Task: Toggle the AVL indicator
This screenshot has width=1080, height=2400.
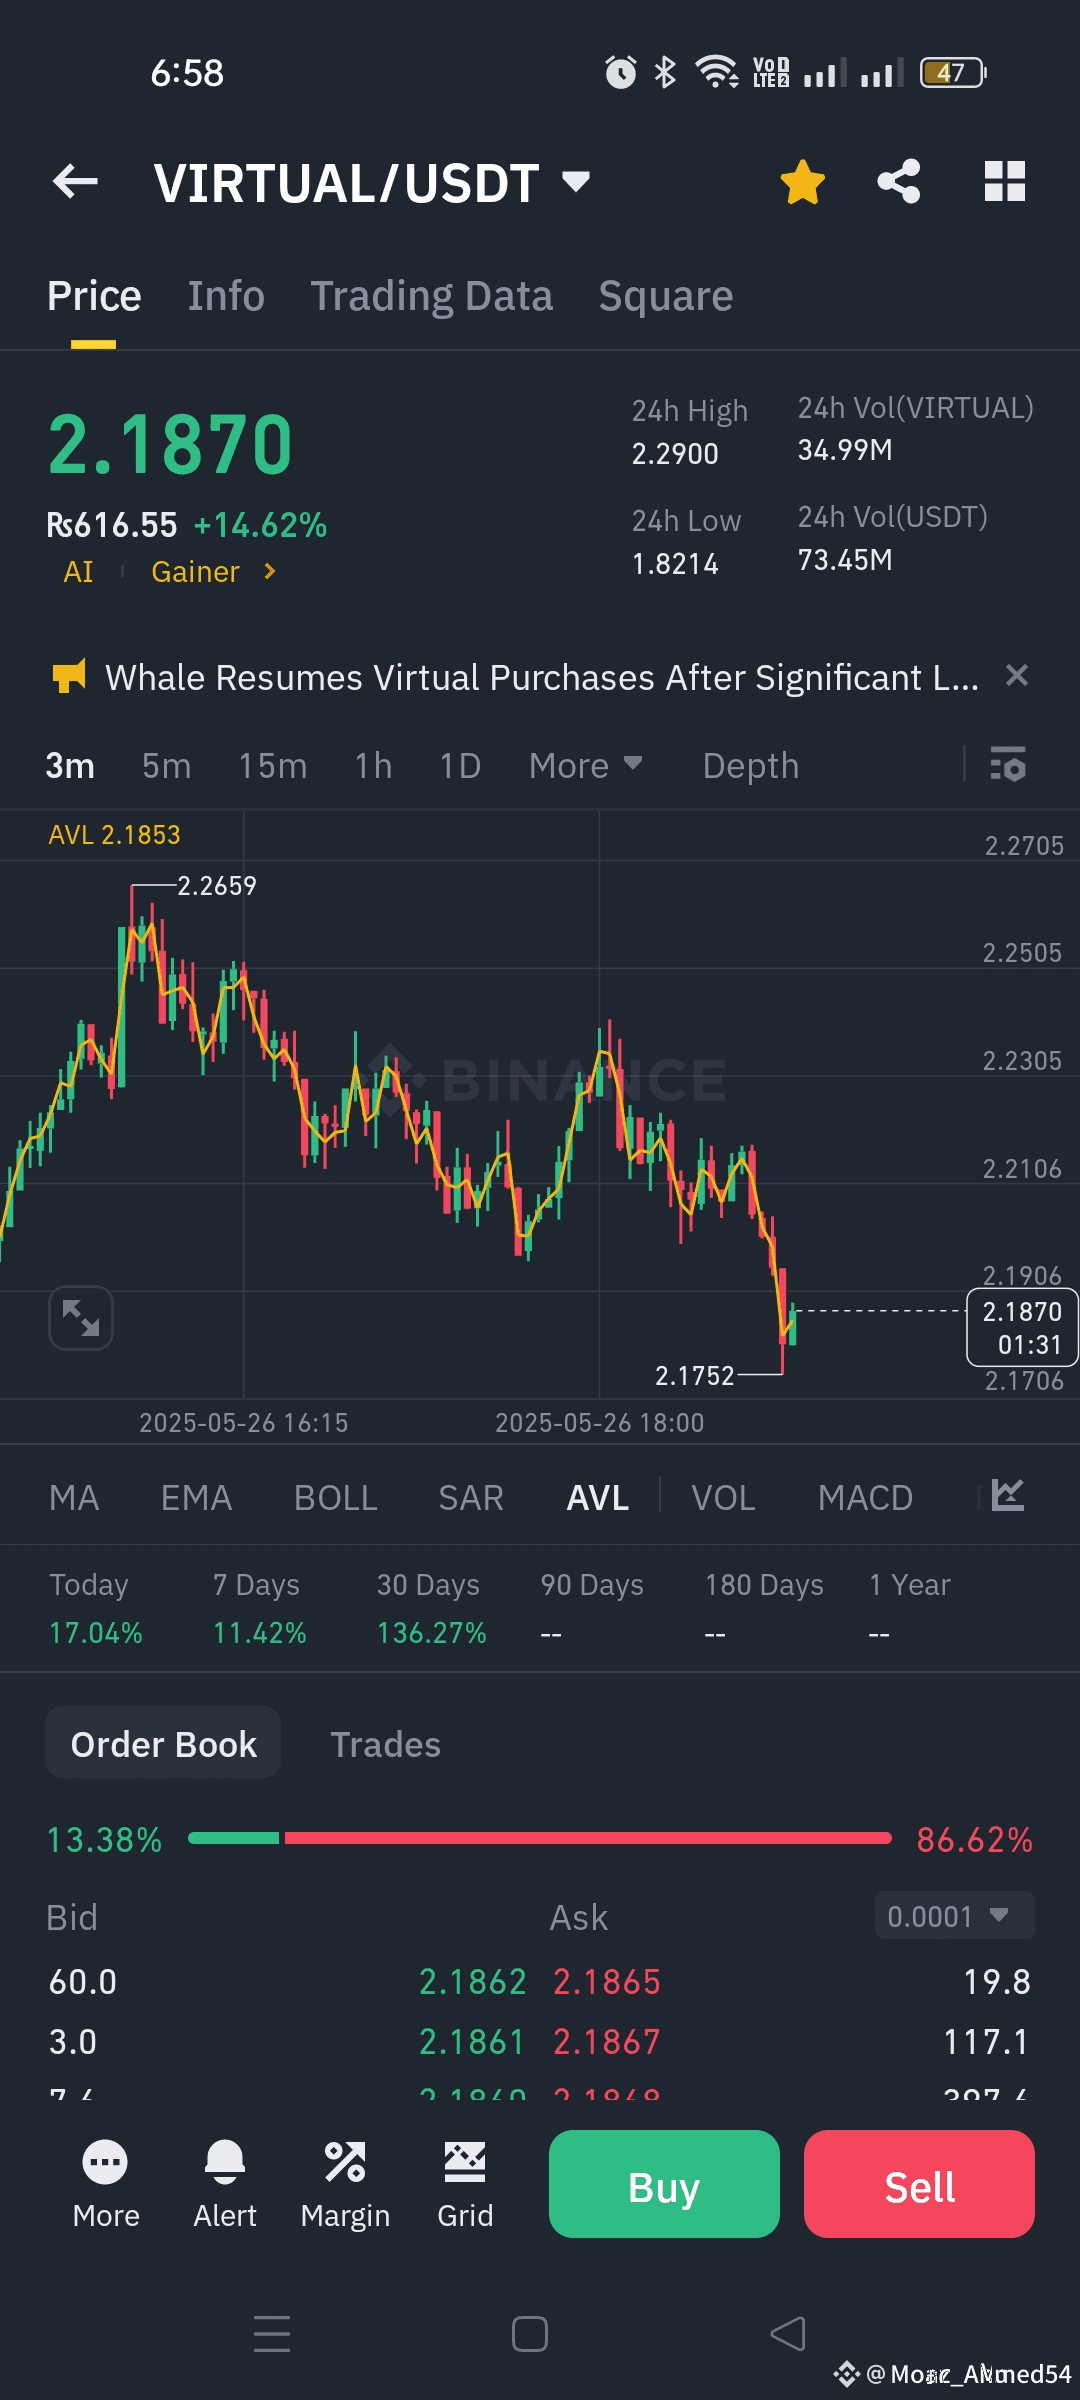Action: click(x=598, y=1498)
